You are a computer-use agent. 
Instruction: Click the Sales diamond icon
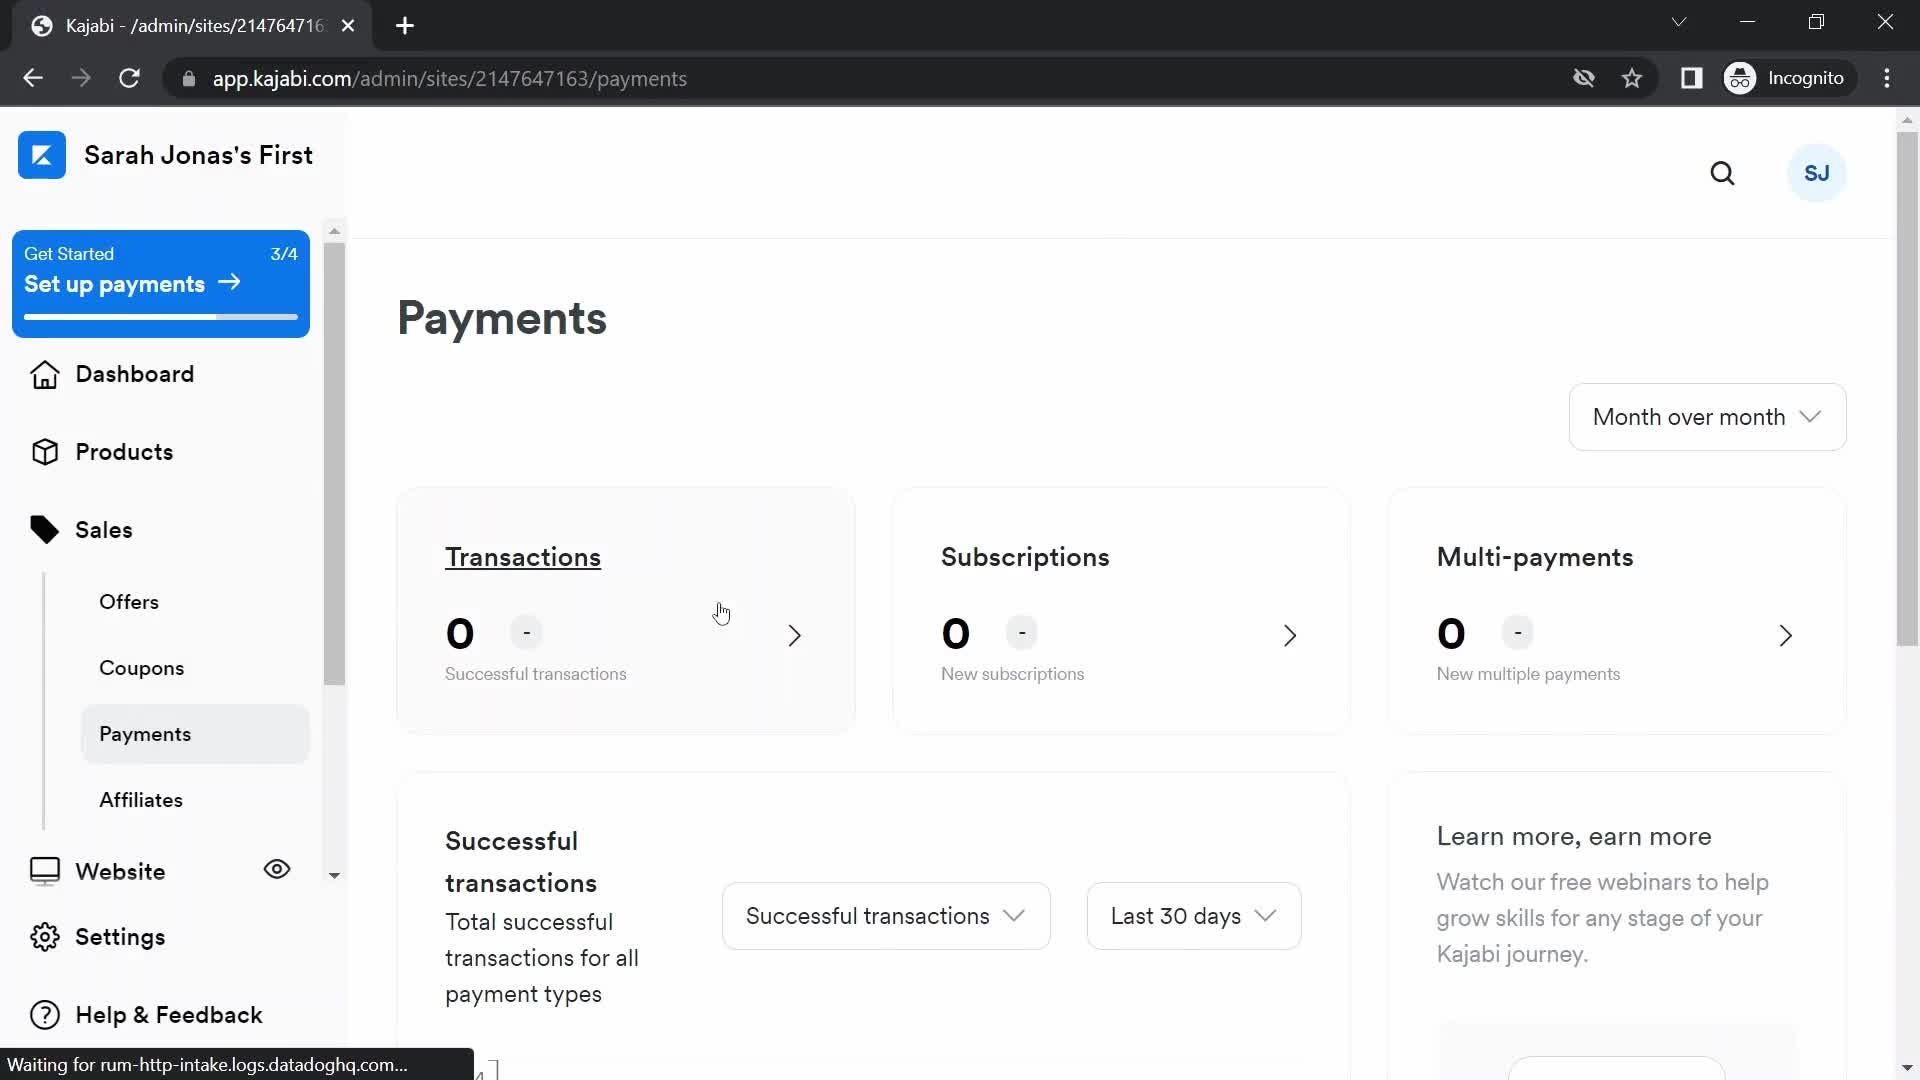tap(44, 529)
